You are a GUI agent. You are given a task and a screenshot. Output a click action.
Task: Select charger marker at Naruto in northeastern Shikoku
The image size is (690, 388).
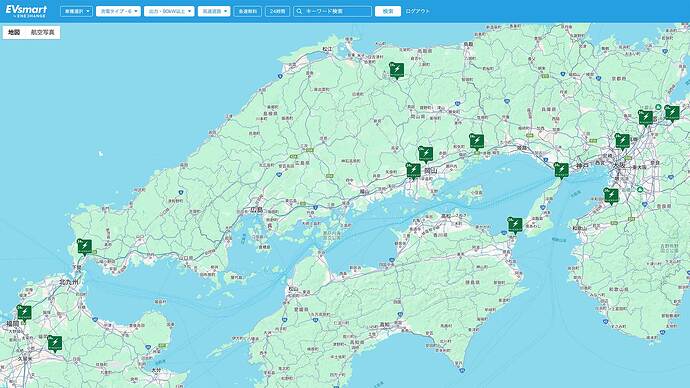(x=515, y=225)
